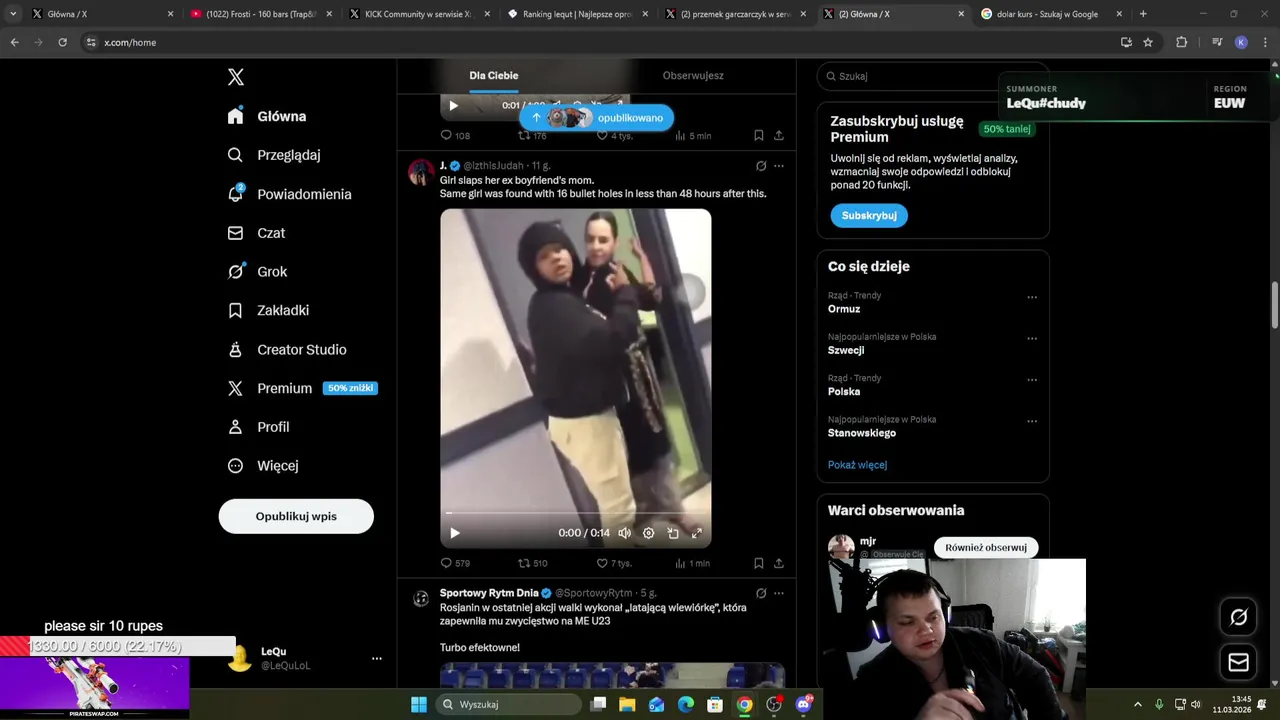Open Windows Start button
This screenshot has height=720, width=1280.
coord(419,704)
